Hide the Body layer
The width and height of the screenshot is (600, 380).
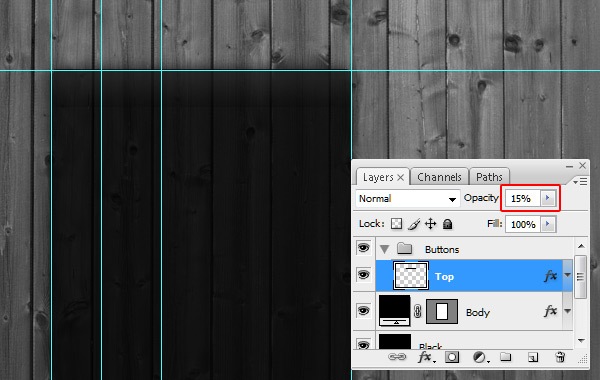point(363,310)
